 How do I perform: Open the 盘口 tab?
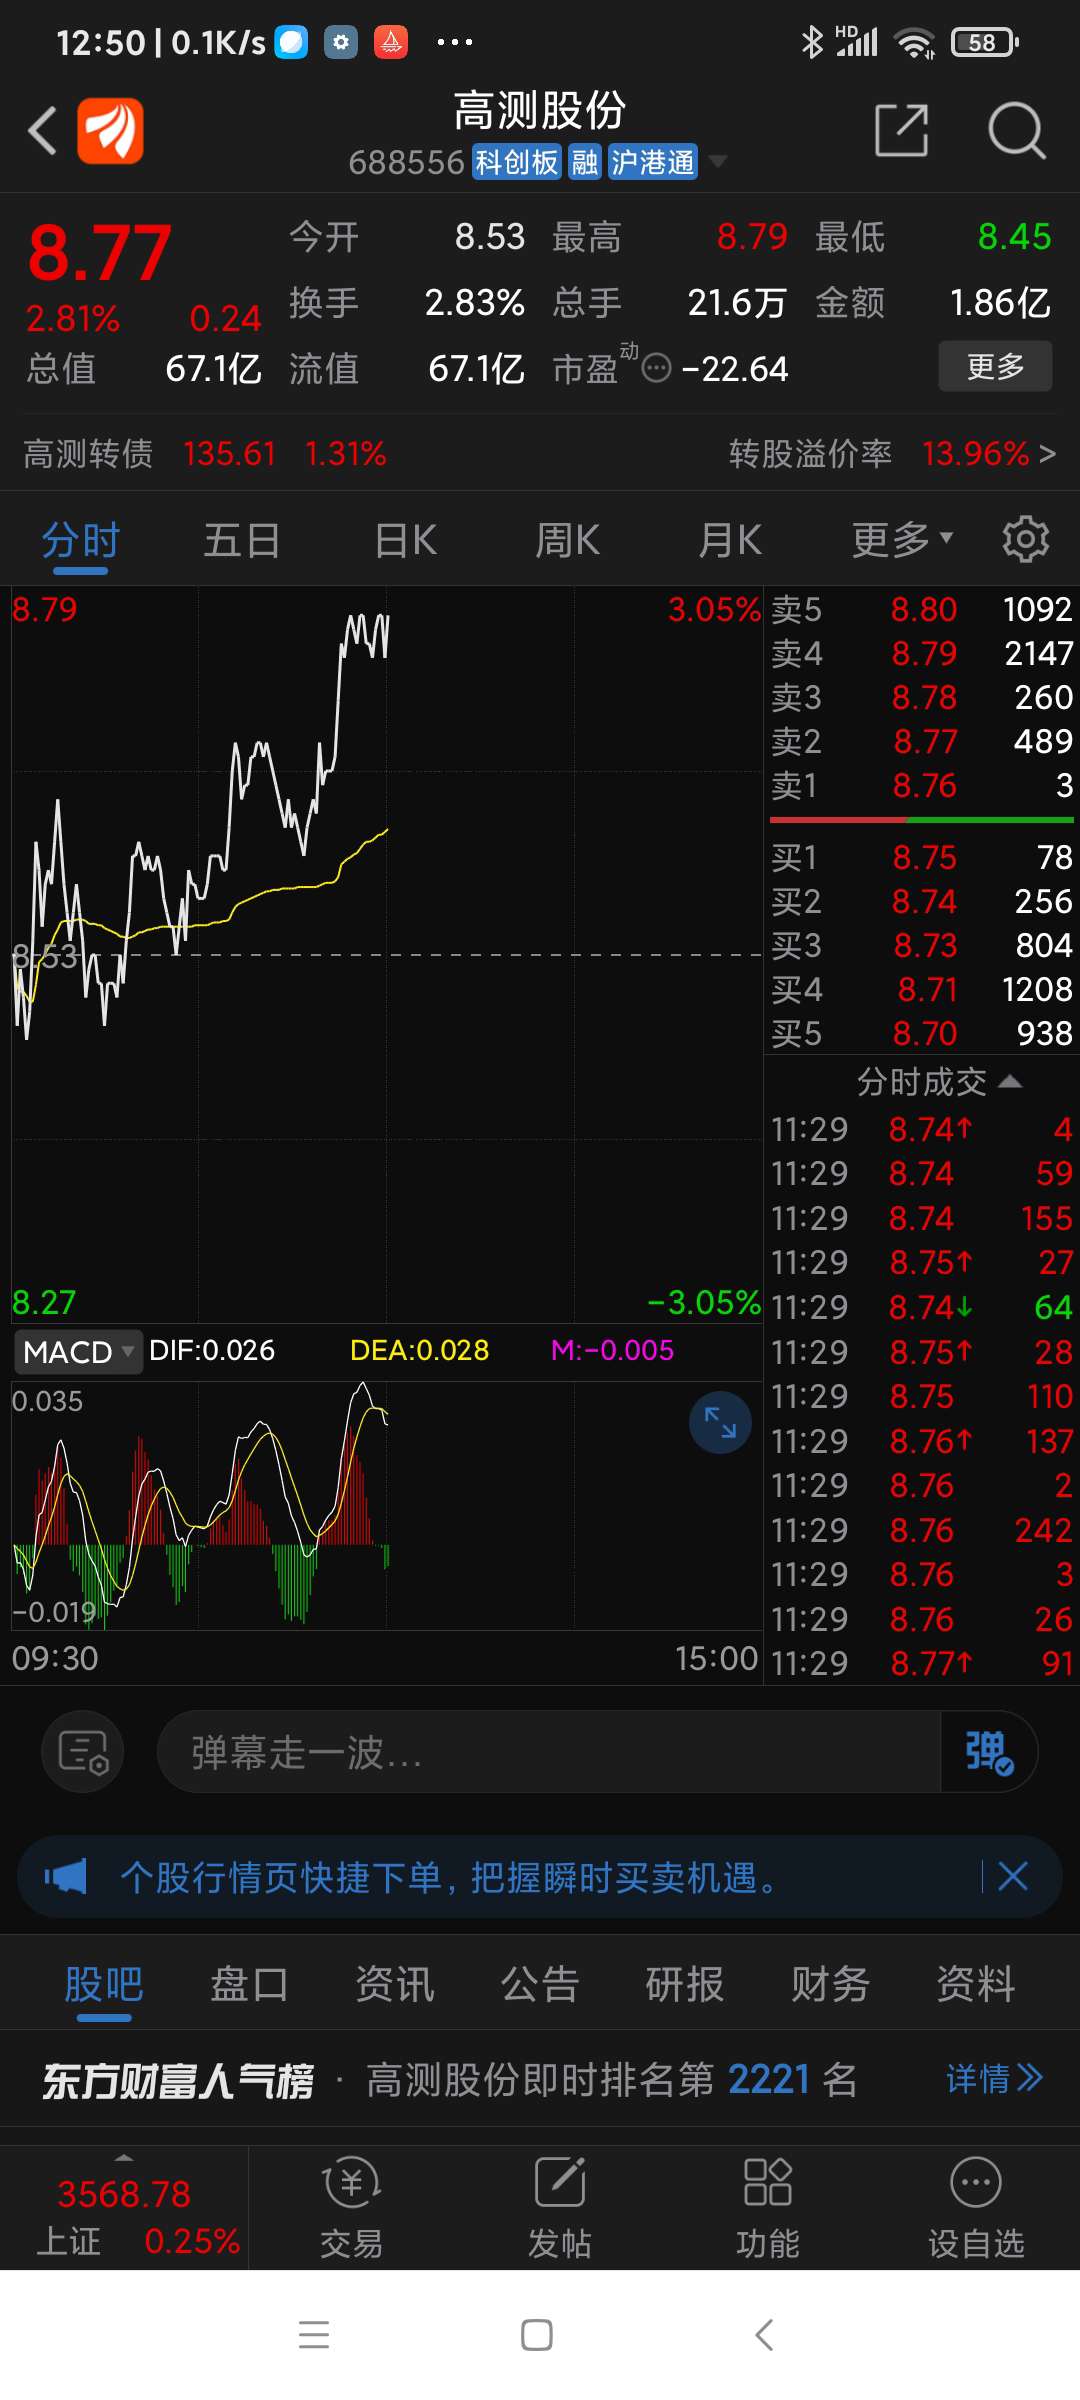249,1984
